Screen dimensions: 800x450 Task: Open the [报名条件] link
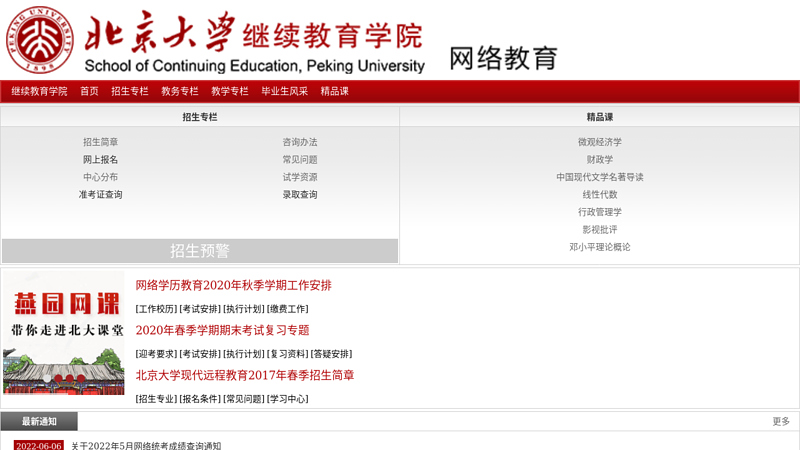(x=200, y=399)
